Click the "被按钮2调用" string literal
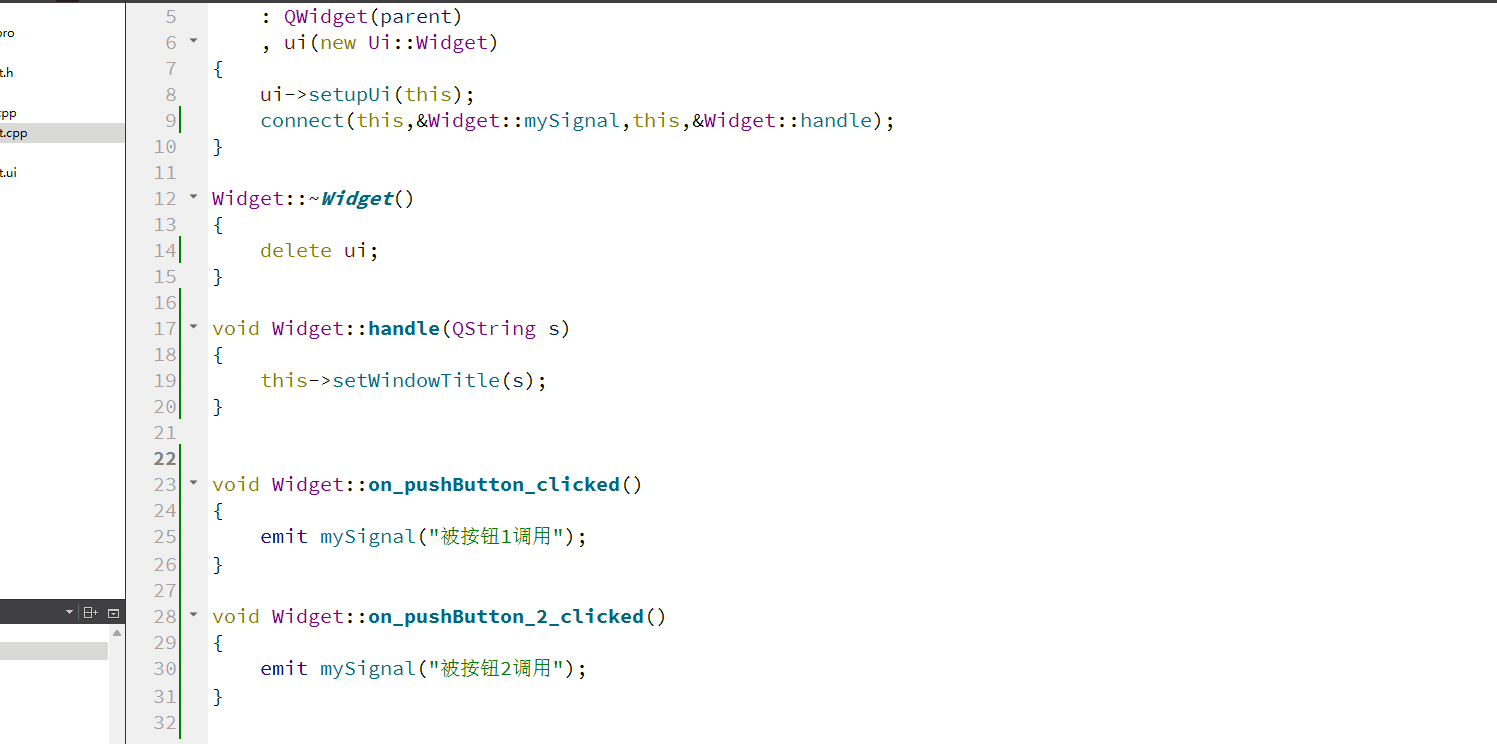Image resolution: width=1497 pixels, height=744 pixels. (495, 668)
